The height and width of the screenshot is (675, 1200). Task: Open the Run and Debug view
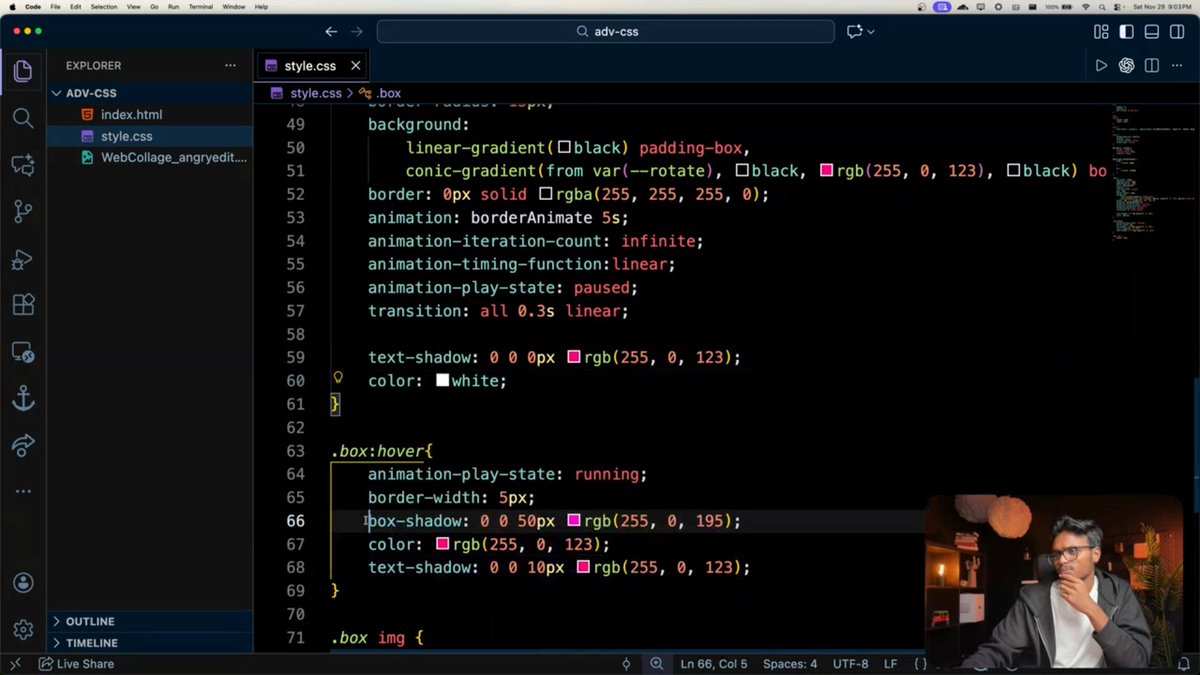(x=24, y=258)
